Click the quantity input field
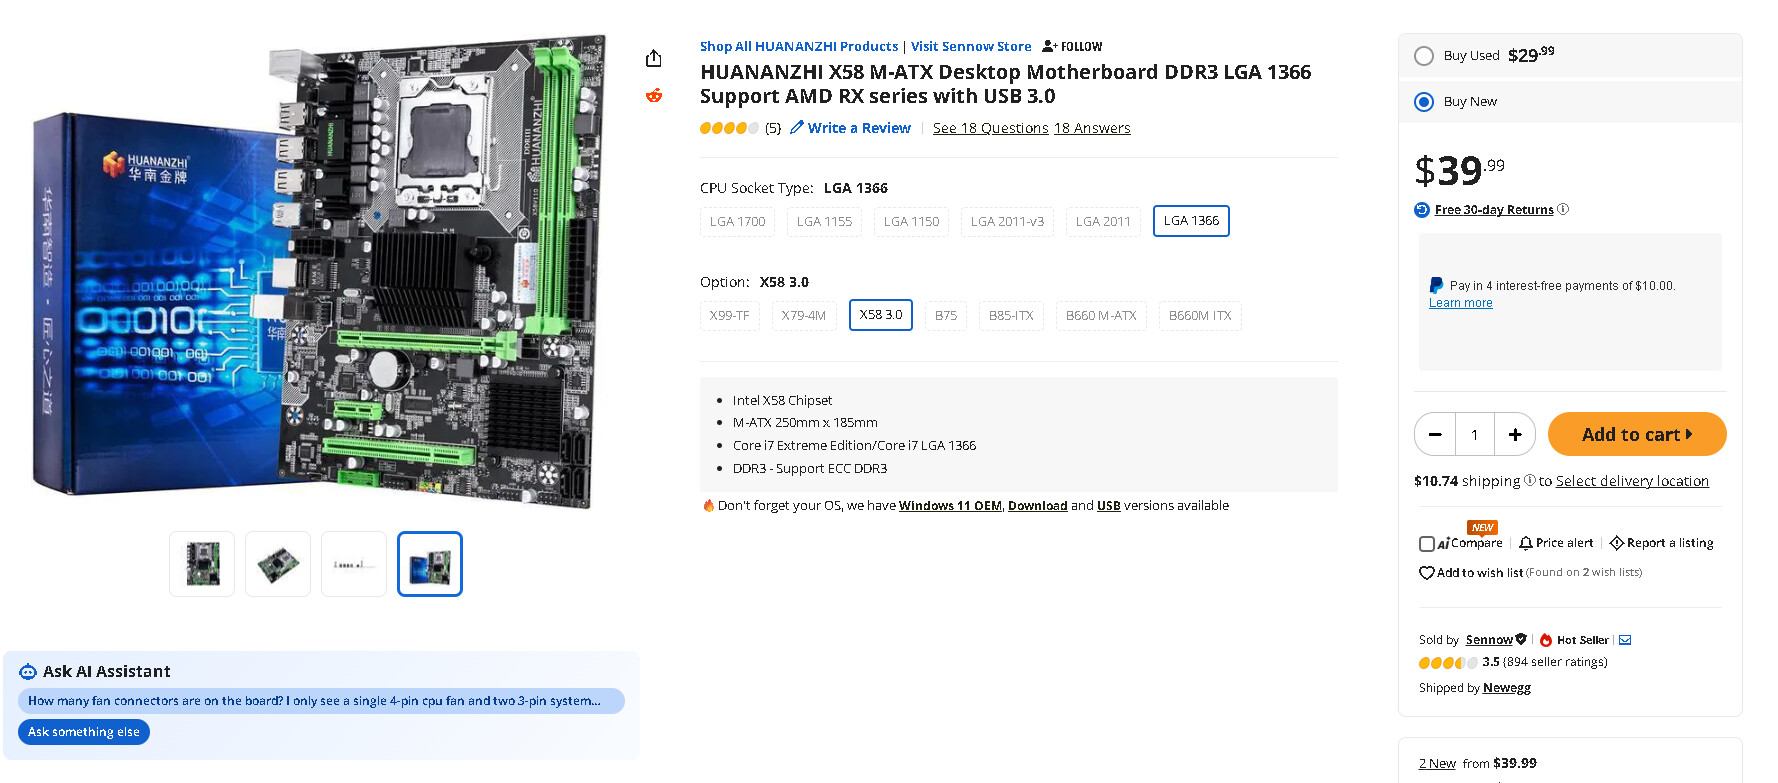The height and width of the screenshot is (783, 1778). point(1475,434)
